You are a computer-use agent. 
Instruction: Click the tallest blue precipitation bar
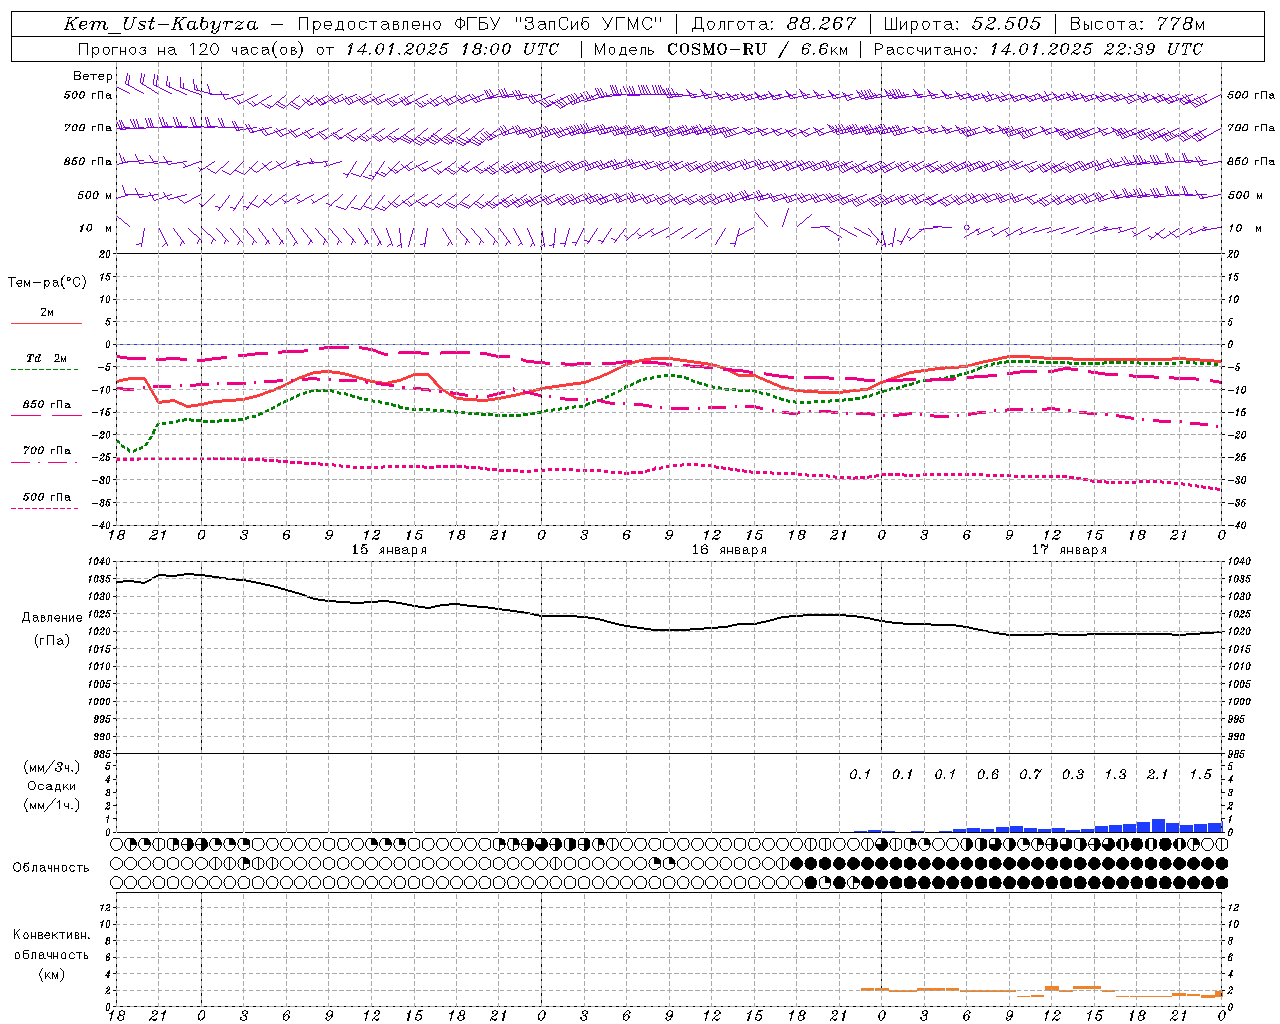tap(1158, 826)
